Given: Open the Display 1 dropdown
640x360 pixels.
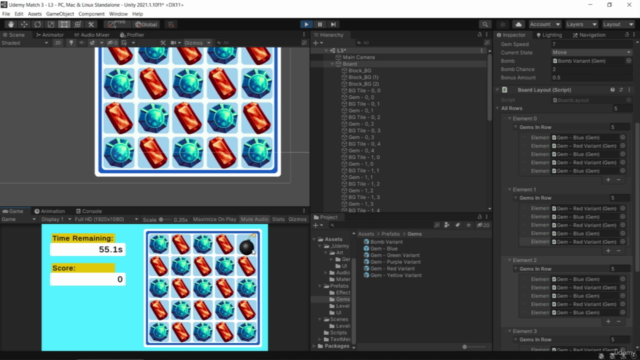Looking at the screenshot, I should pos(56,219).
